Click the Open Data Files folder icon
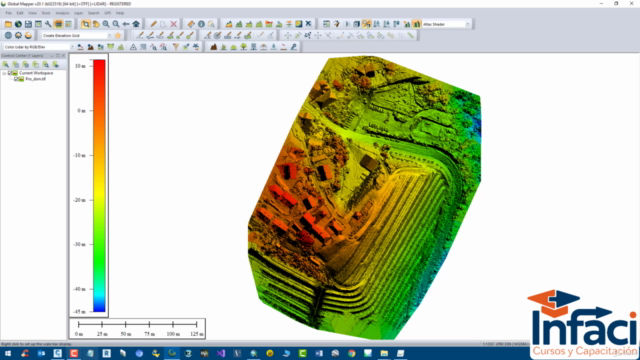 click(x=8, y=24)
